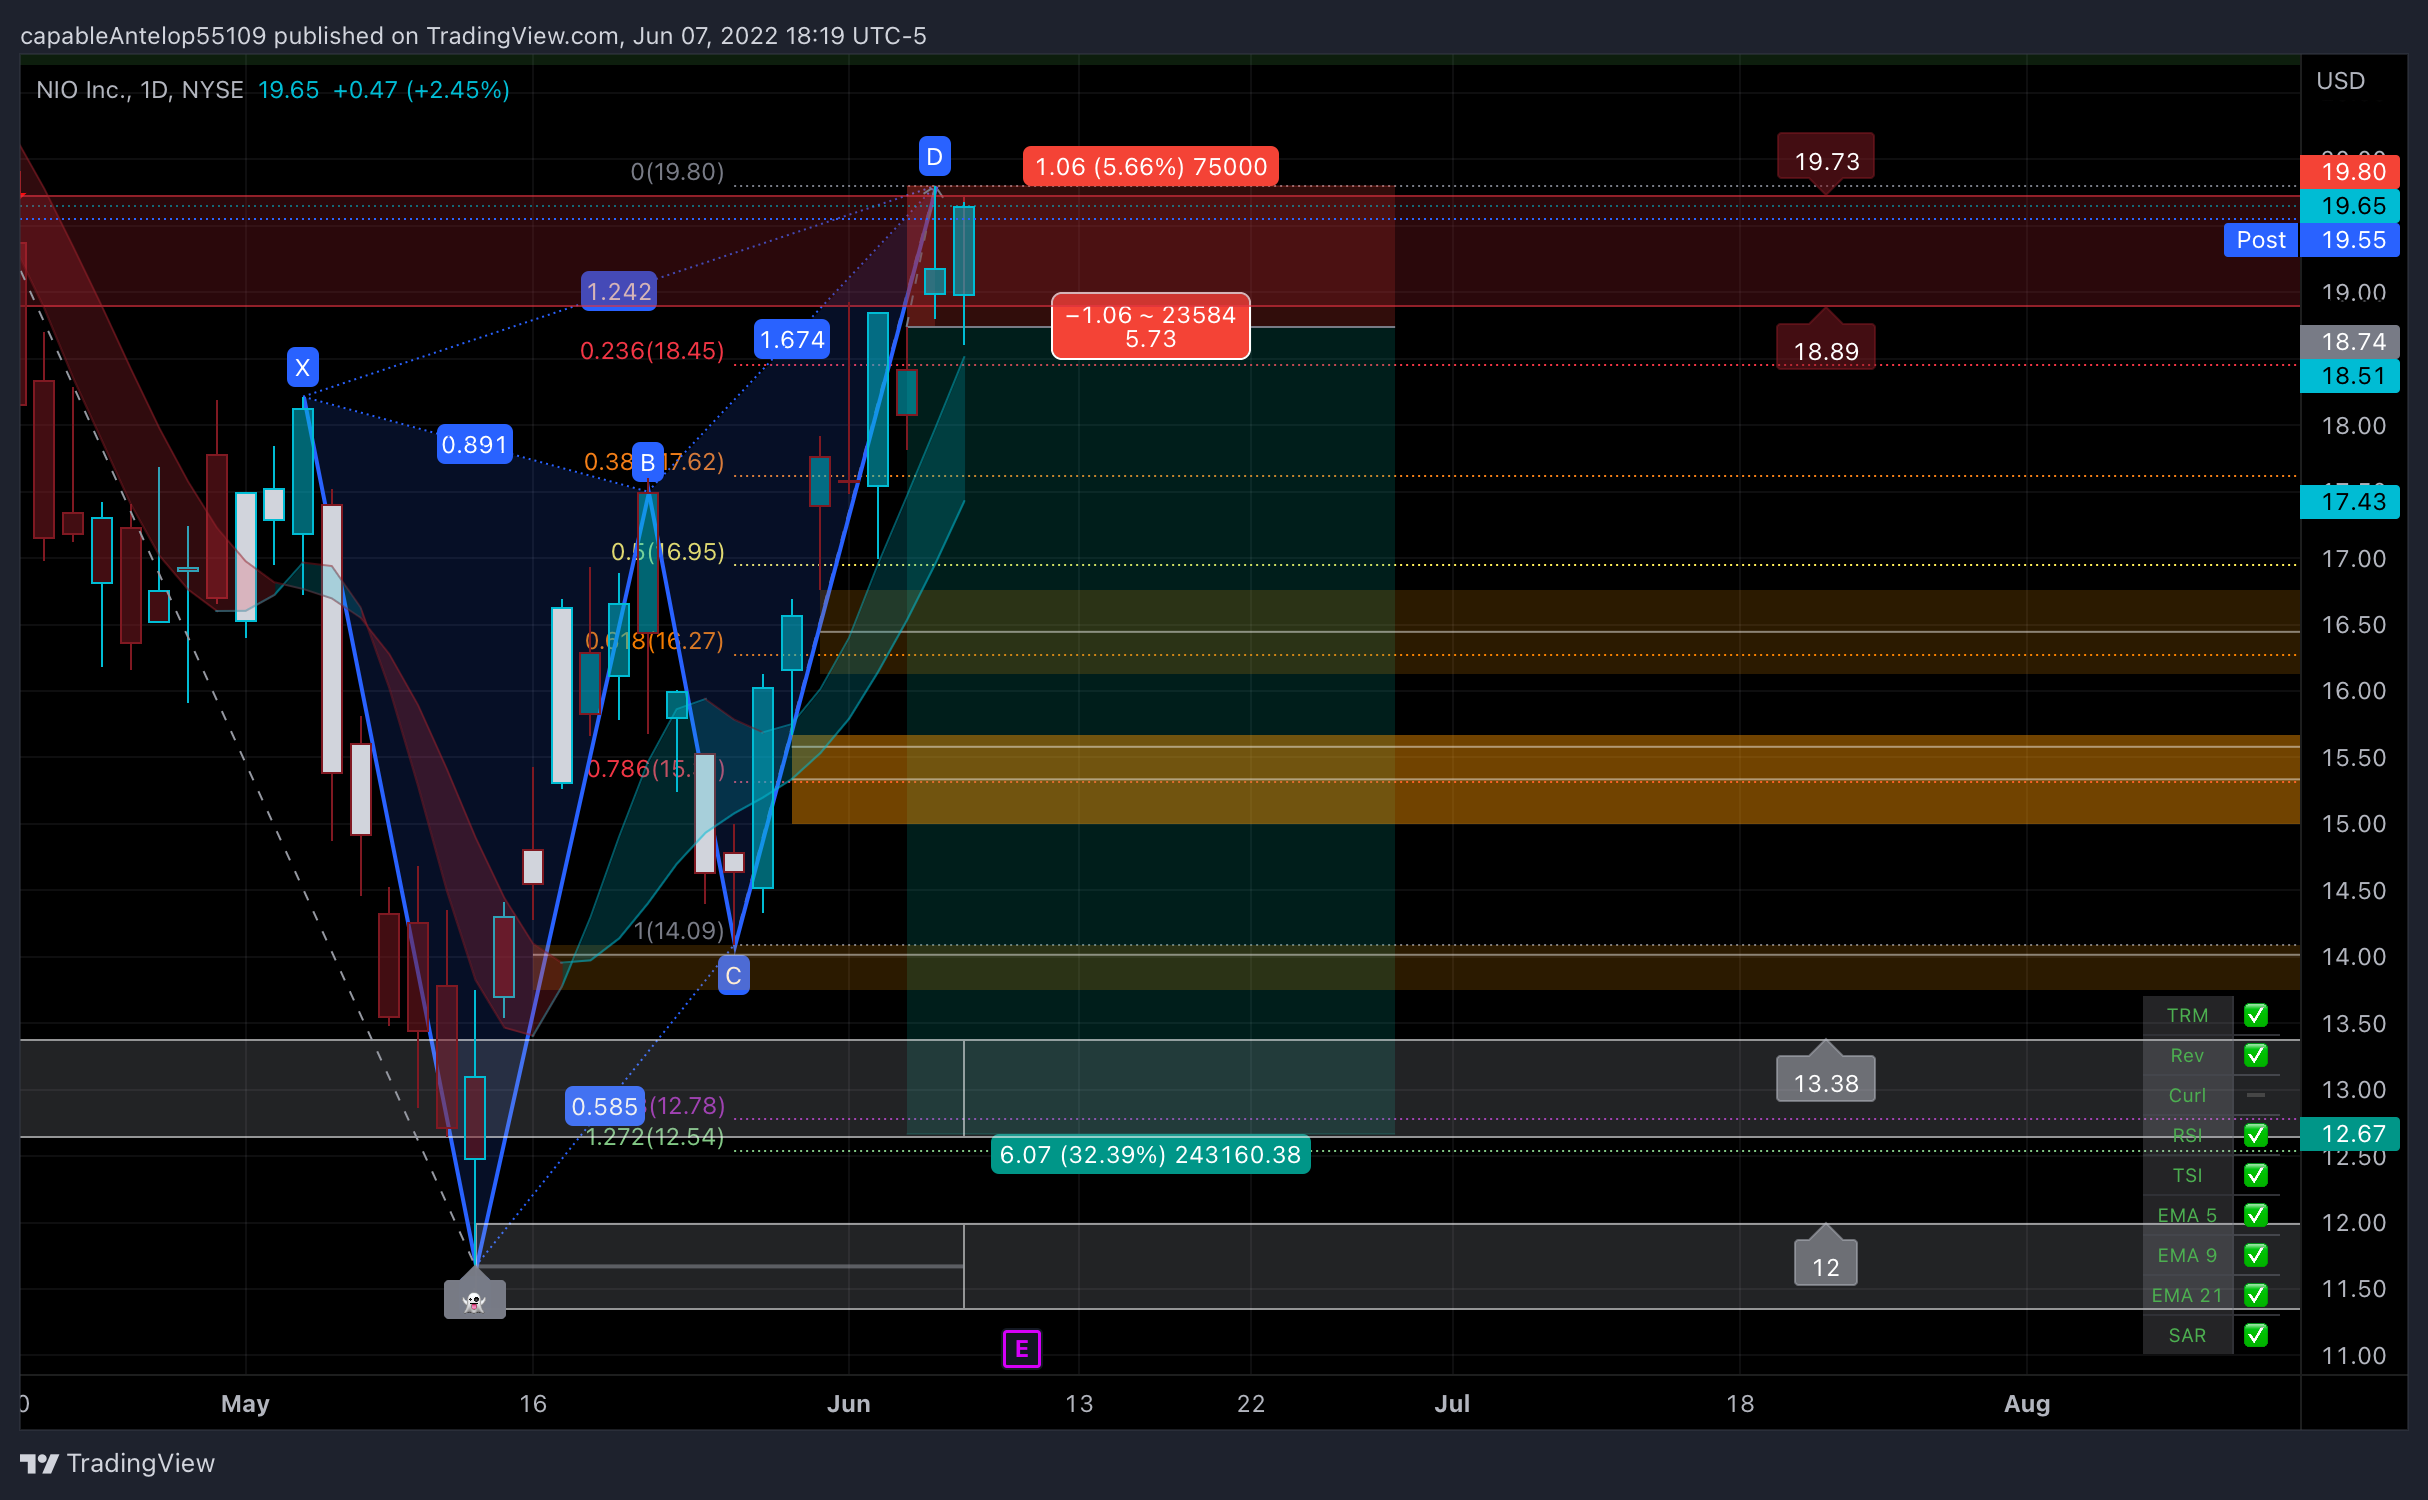Click the C pattern point marker
Screen dimensions: 2428x1500
(734, 975)
